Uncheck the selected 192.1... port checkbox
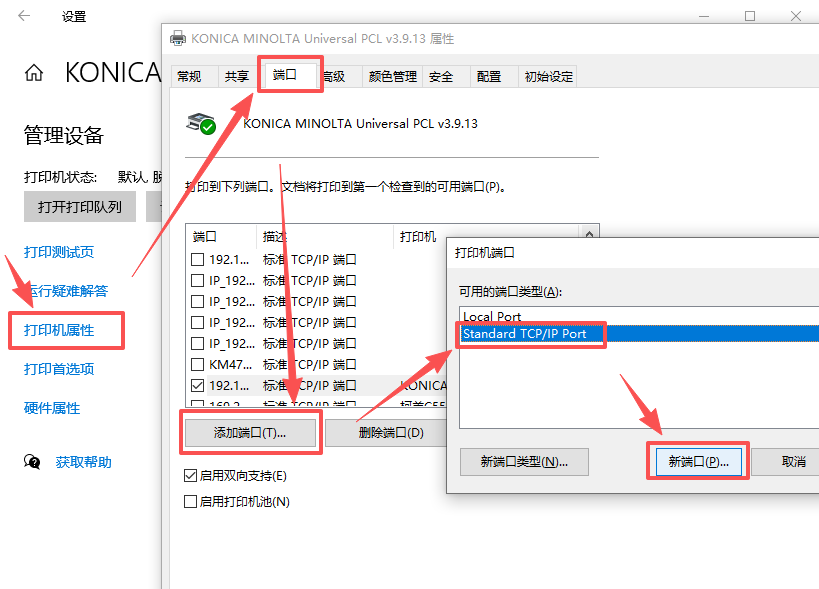This screenshot has width=819, height=589. click(x=197, y=385)
